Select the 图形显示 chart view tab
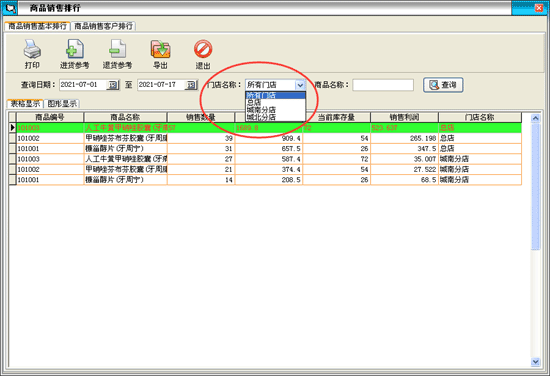Viewport: 550px width, 376px height. click(x=62, y=103)
